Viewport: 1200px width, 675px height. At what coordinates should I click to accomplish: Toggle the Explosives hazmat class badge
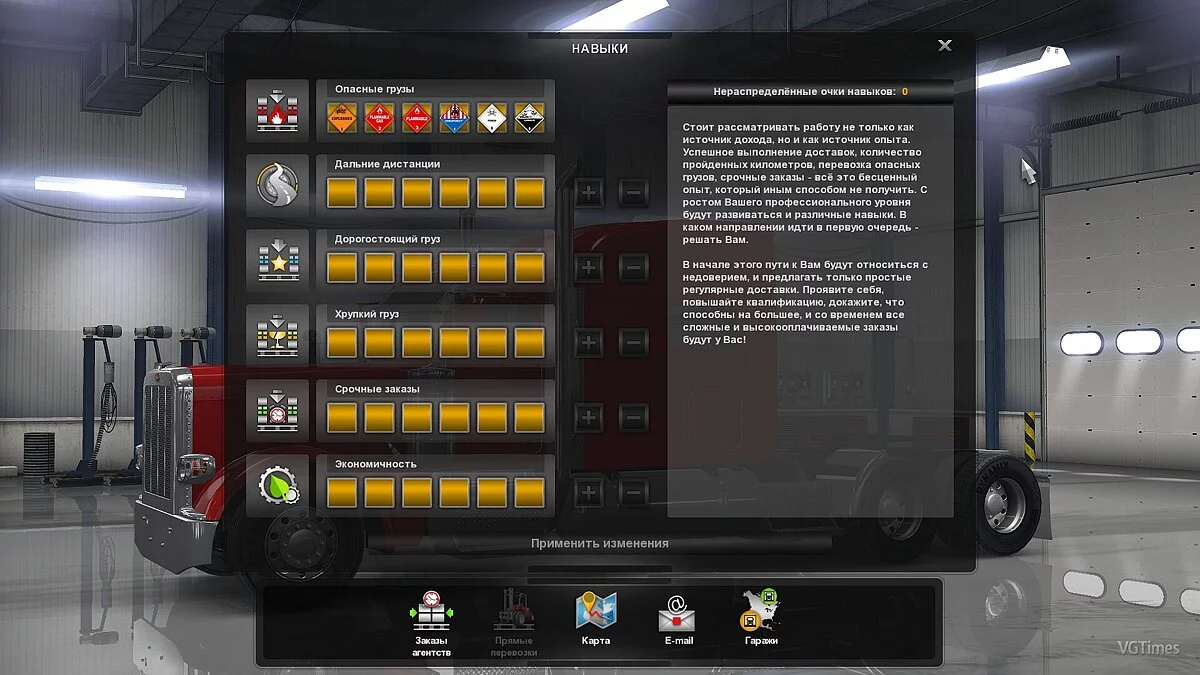point(344,117)
